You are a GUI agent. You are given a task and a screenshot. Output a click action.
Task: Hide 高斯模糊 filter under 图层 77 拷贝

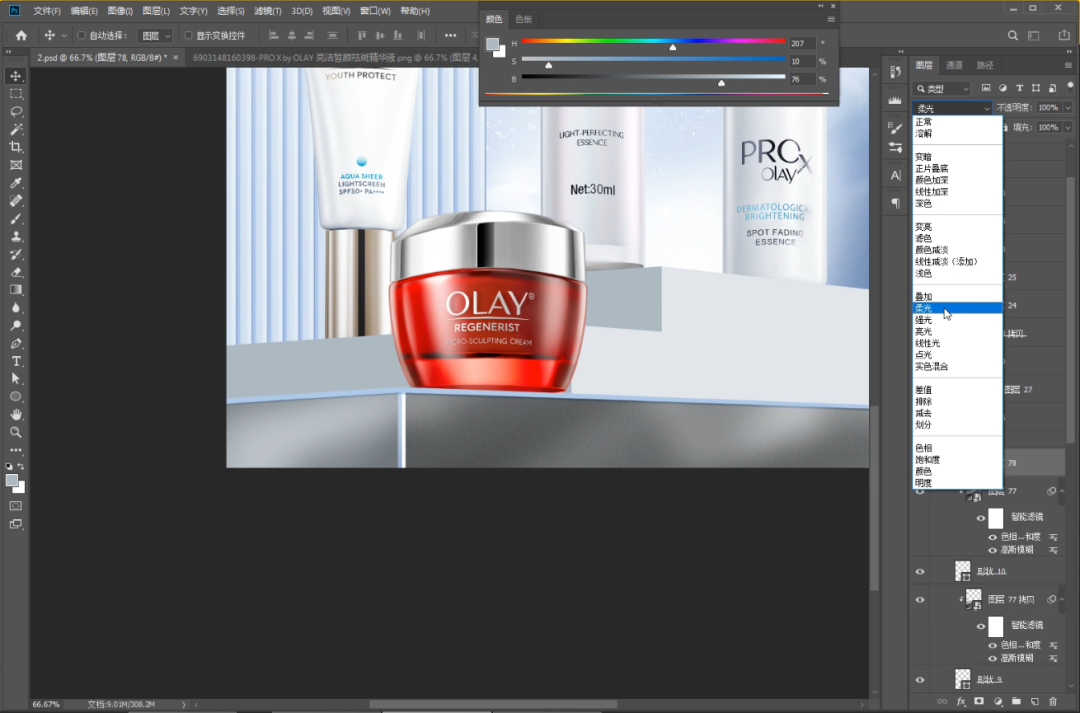pos(993,659)
